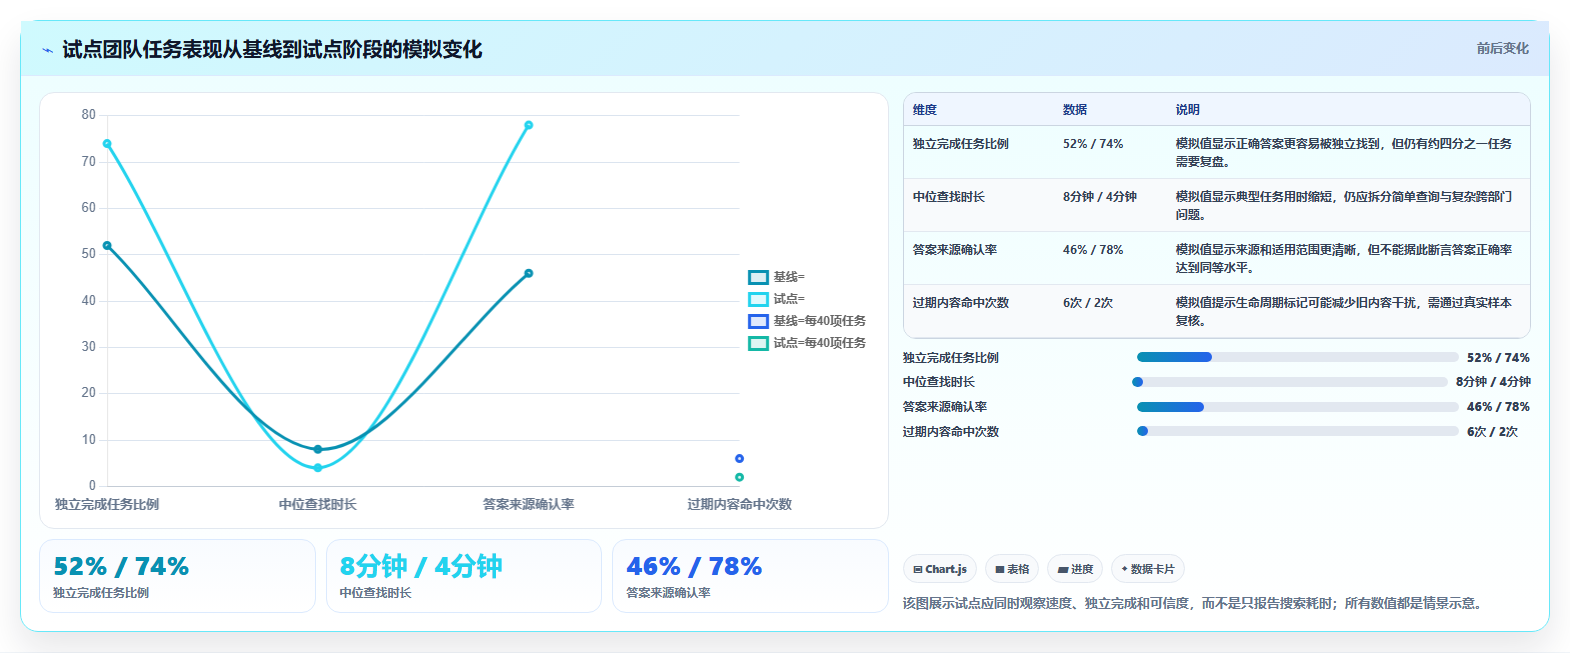
Task: Toggle the teal 试点=每40项任务 legend swatch
Action: point(758,343)
